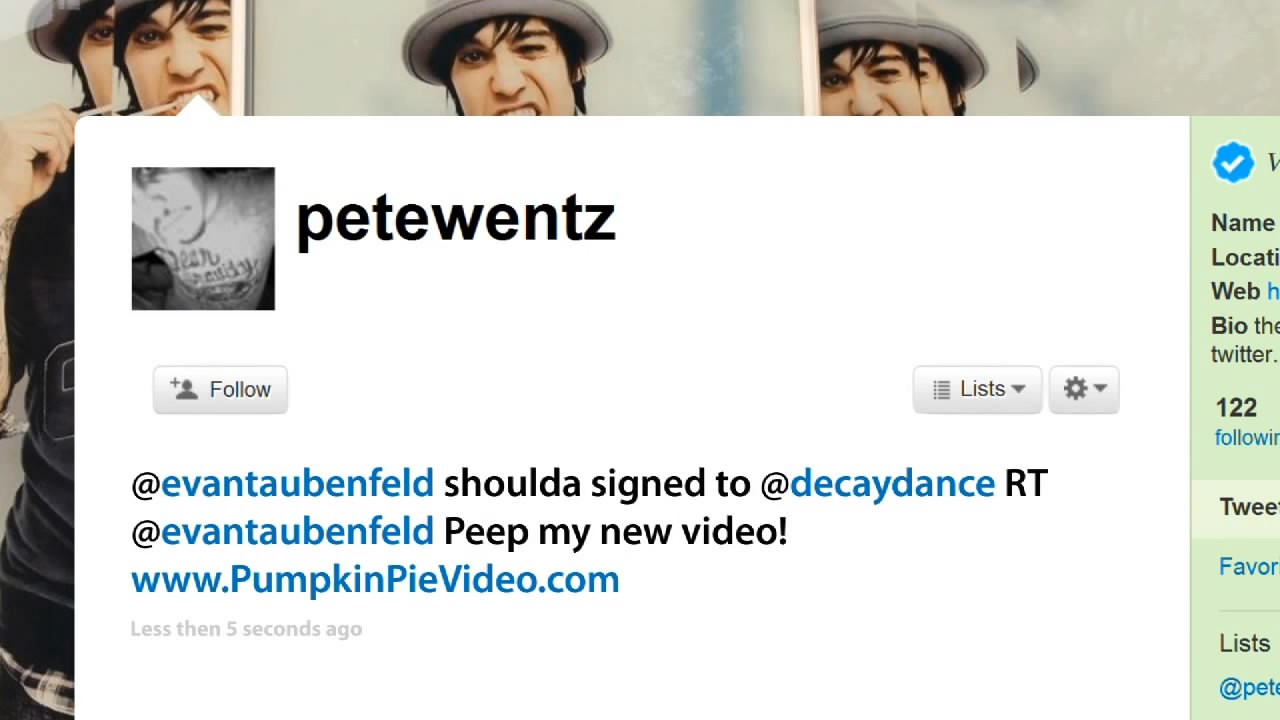This screenshot has width=1280, height=720.
Task: Click the list icon in the Lists button
Action: tap(941, 390)
